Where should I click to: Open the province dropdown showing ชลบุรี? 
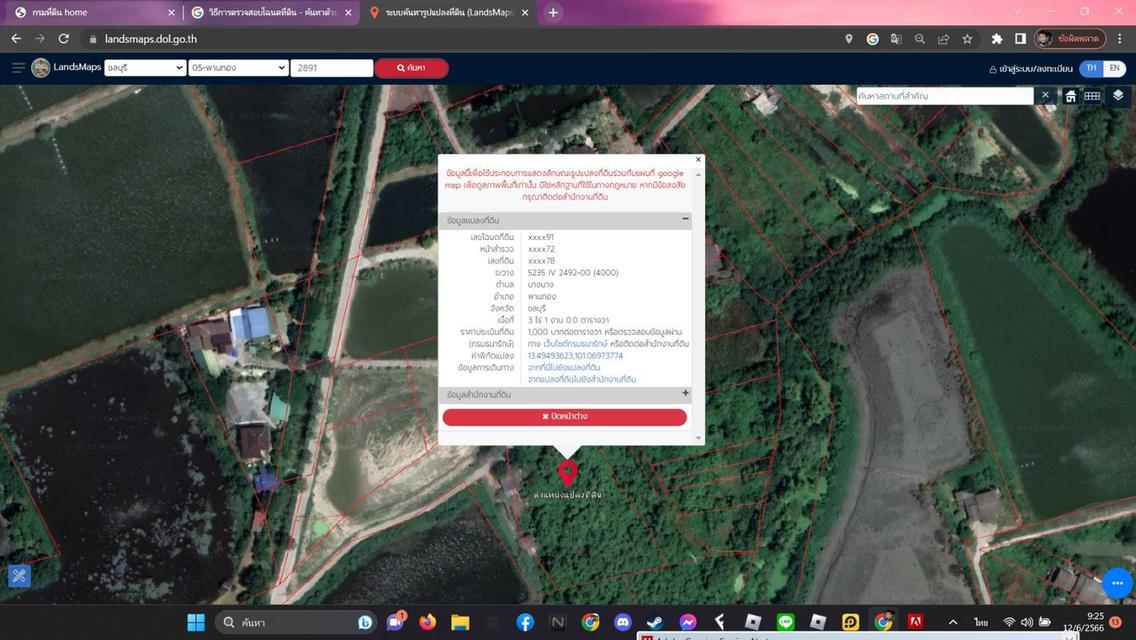[145, 68]
